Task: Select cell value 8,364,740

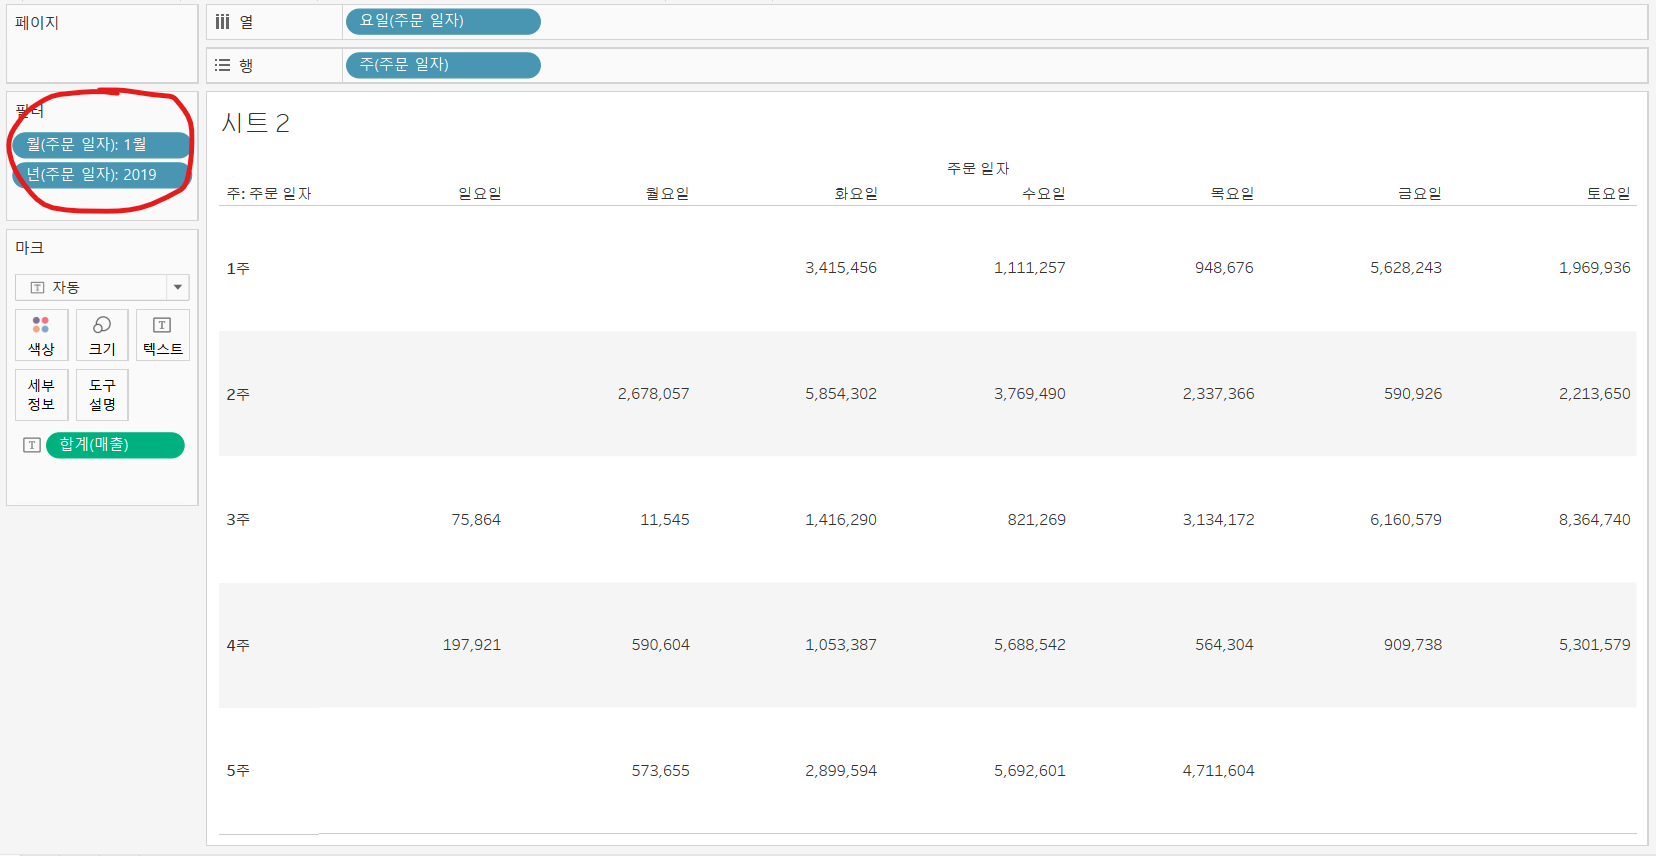Action: pyautogui.click(x=1595, y=520)
